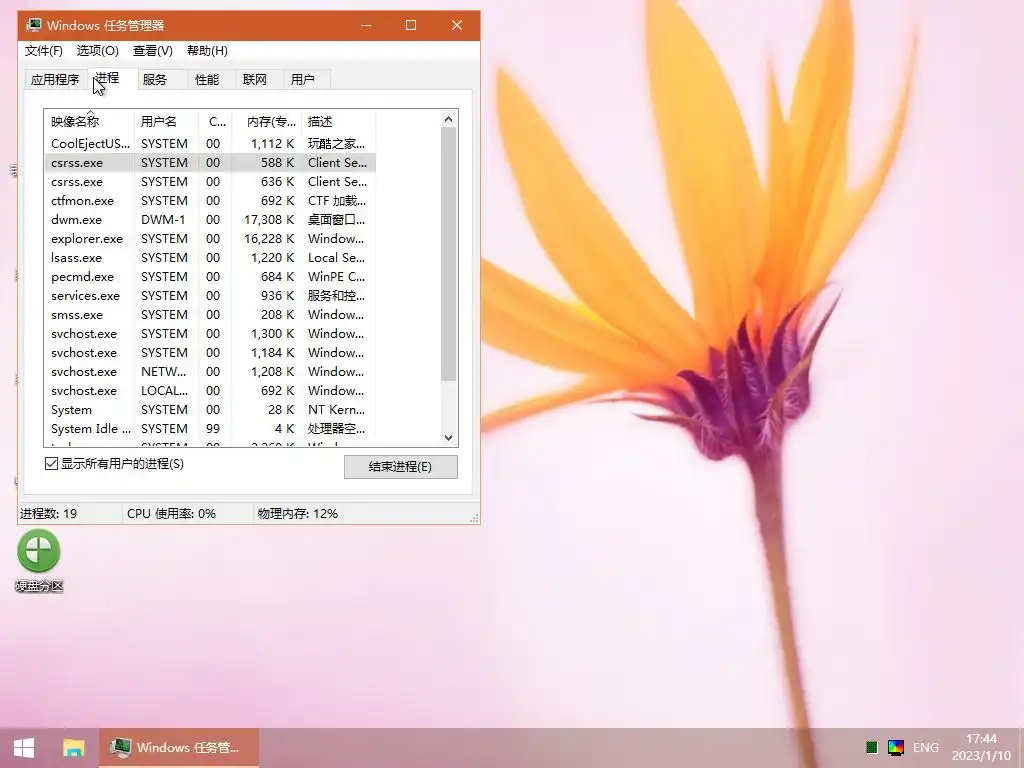This screenshot has width=1024, height=768.
Task: Sort by 内存 column header
Action: coord(267,121)
